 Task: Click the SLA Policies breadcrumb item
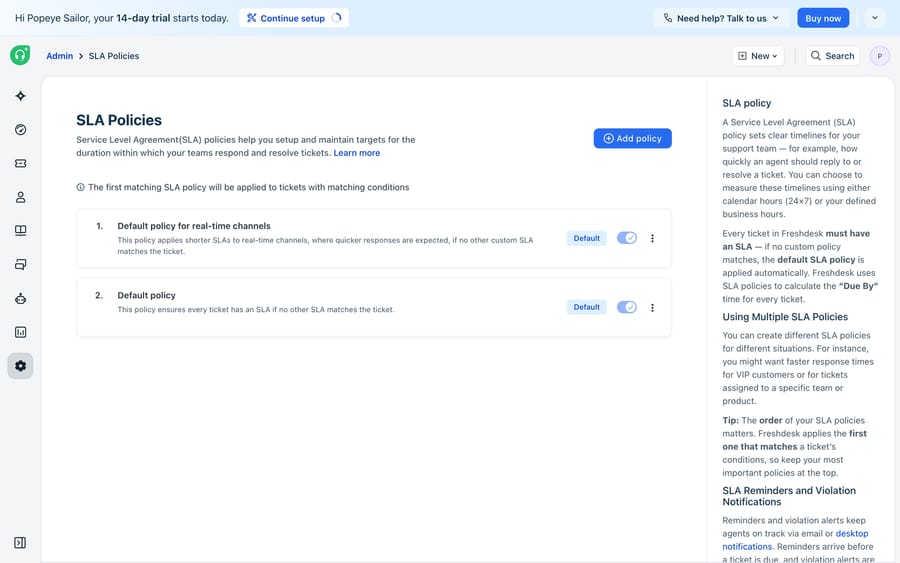tap(114, 56)
